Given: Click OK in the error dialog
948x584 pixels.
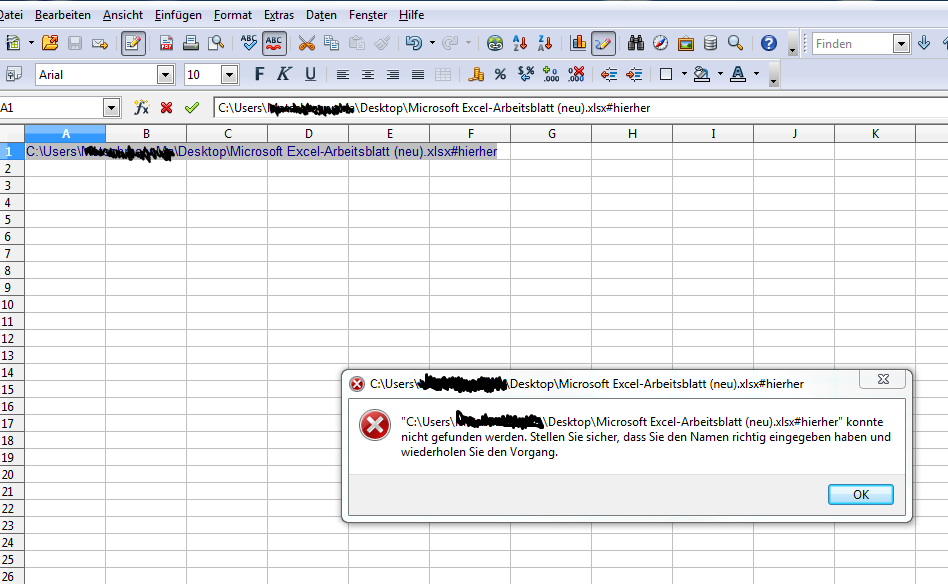Looking at the screenshot, I should pyautogui.click(x=860, y=495).
